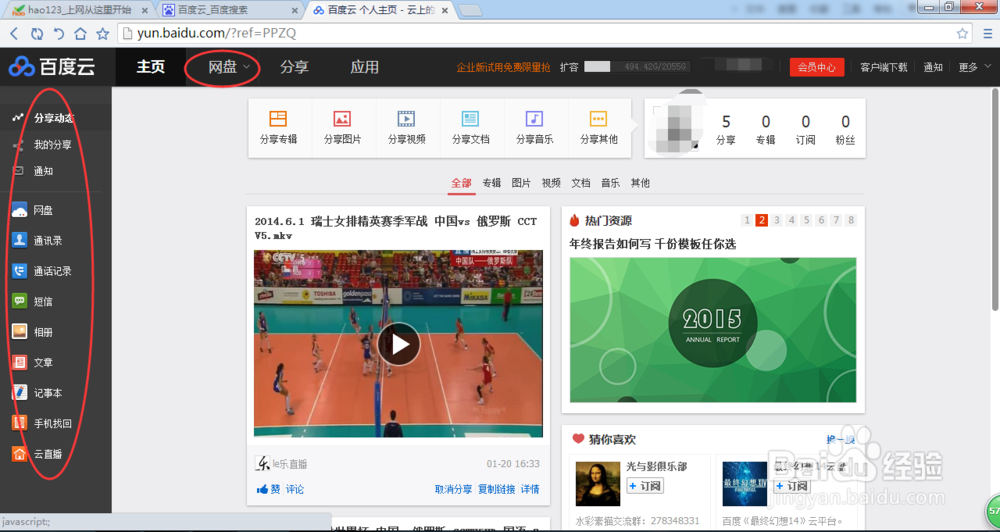Bookmark page with star in address bar

tap(962, 34)
